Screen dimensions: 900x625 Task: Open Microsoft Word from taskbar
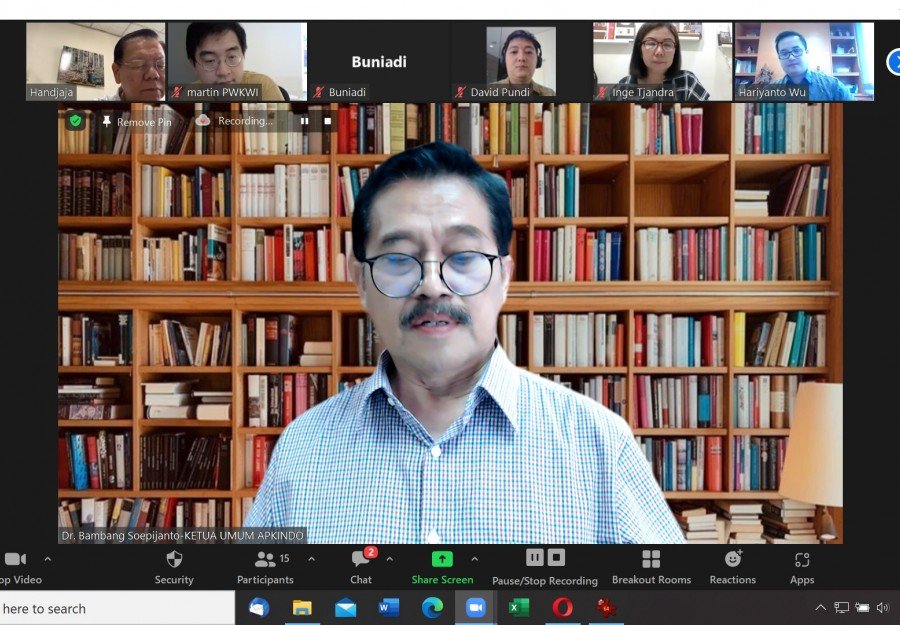pyautogui.click(x=389, y=607)
